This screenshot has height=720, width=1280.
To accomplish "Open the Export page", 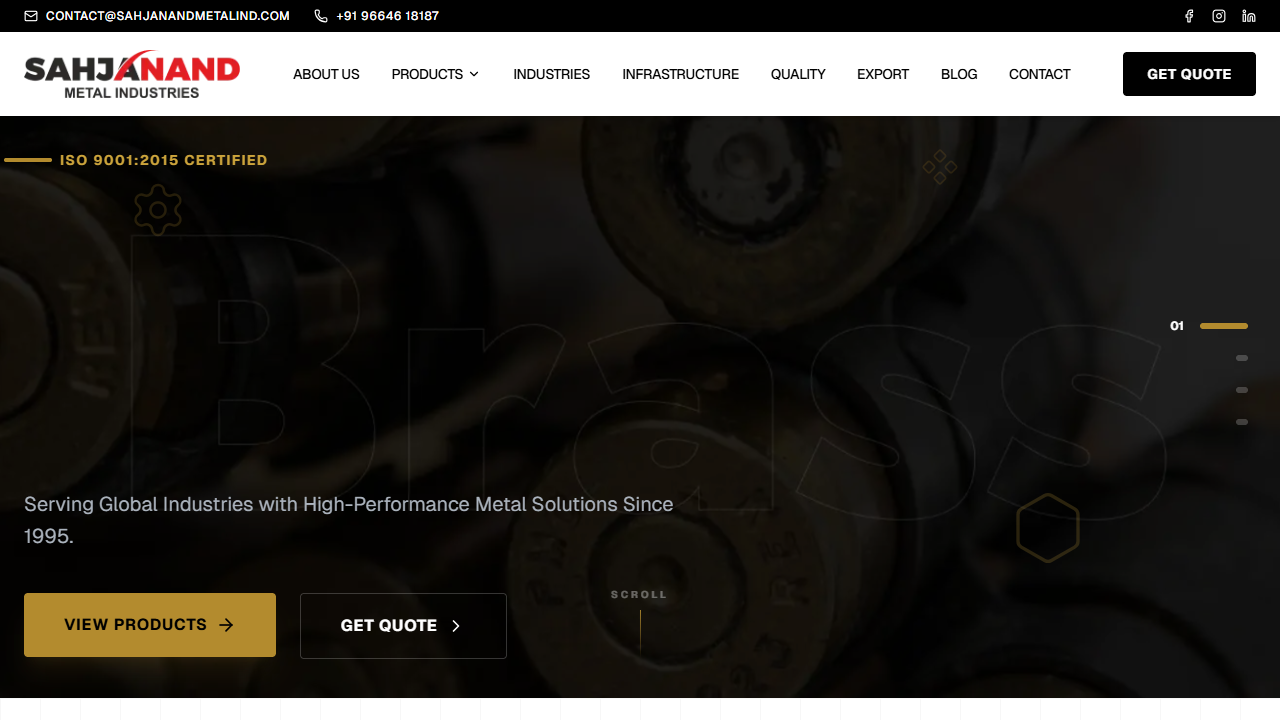I will tap(883, 74).
